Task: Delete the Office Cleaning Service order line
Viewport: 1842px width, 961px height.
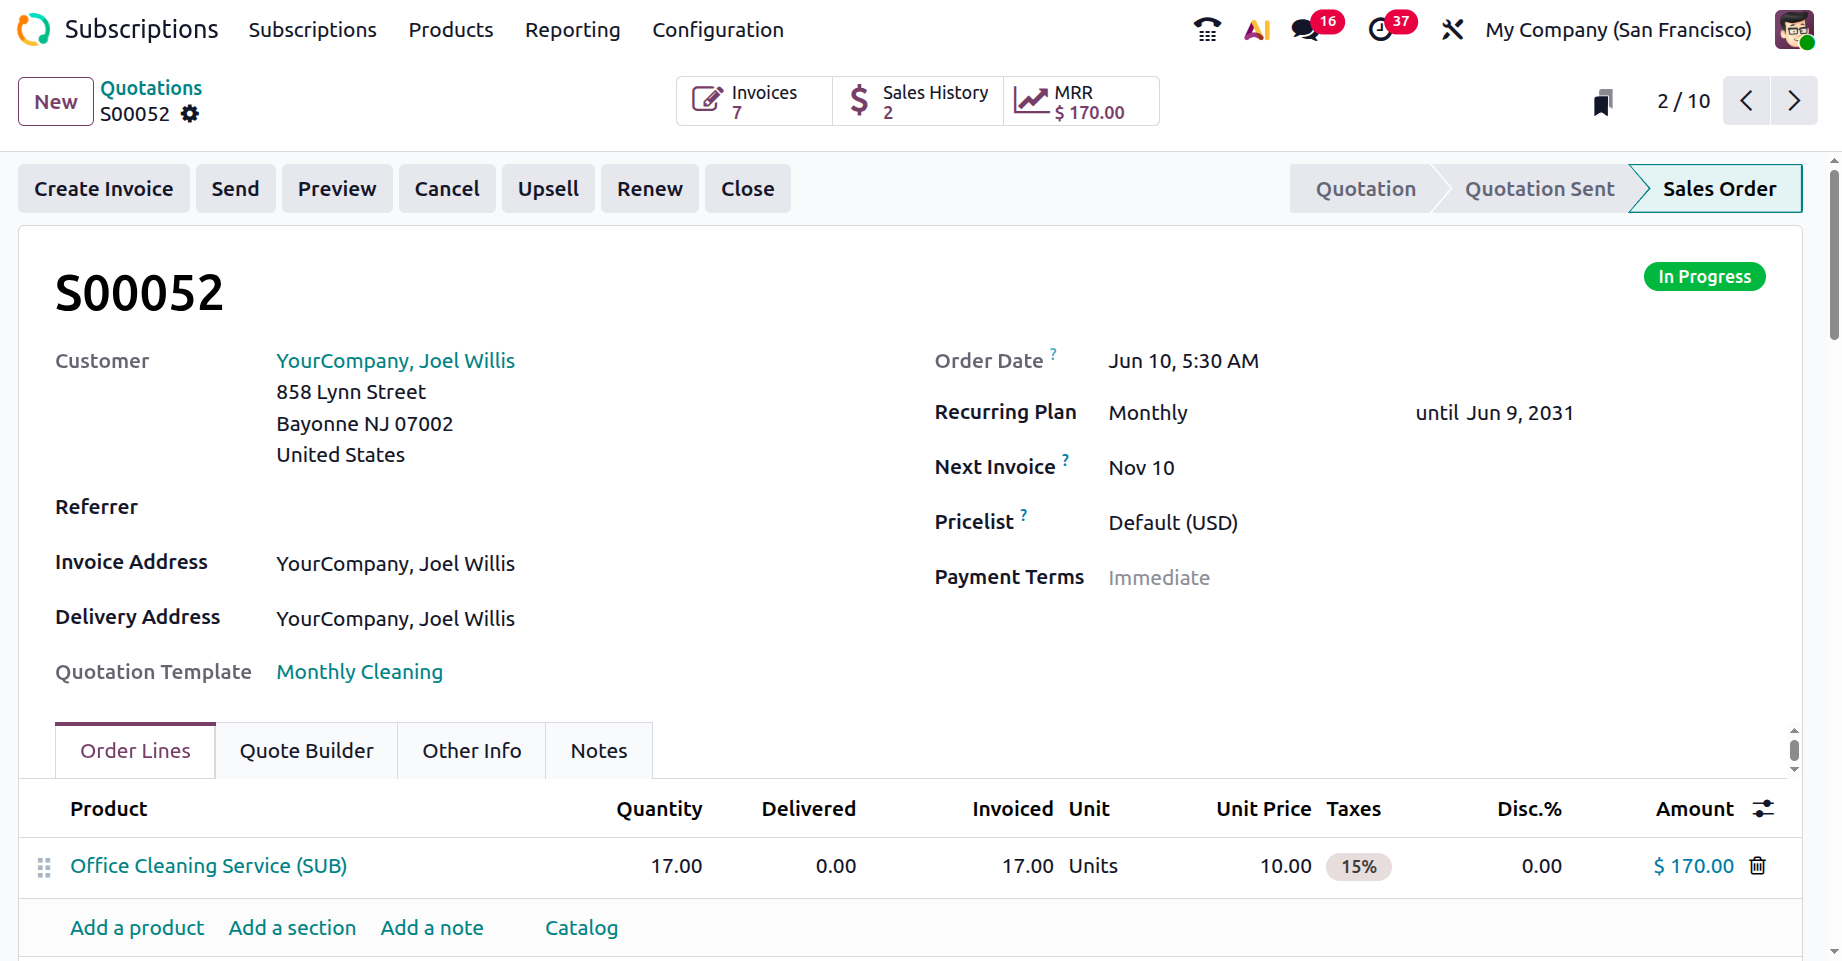Action: click(x=1757, y=866)
